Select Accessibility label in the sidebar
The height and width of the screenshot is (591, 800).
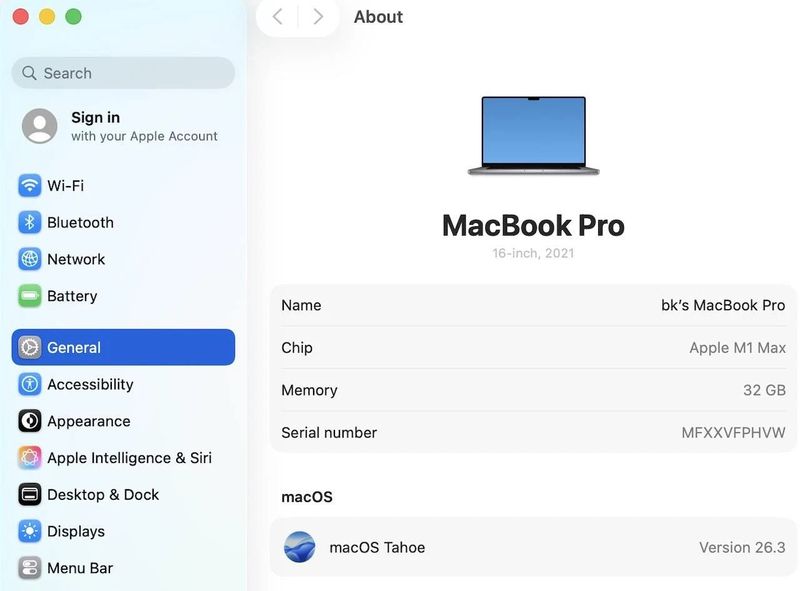click(x=90, y=384)
